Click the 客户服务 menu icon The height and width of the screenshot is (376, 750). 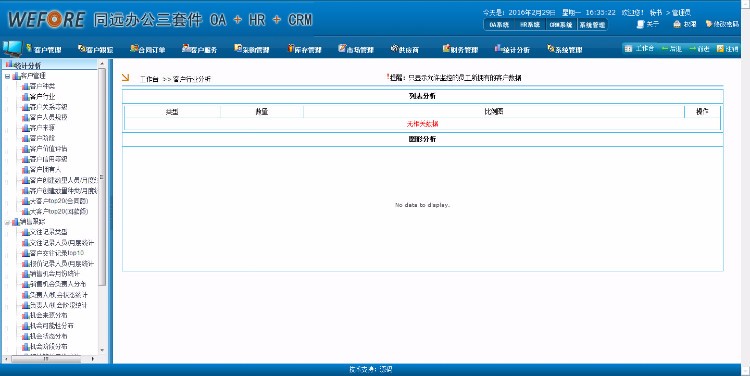[x=186, y=48]
